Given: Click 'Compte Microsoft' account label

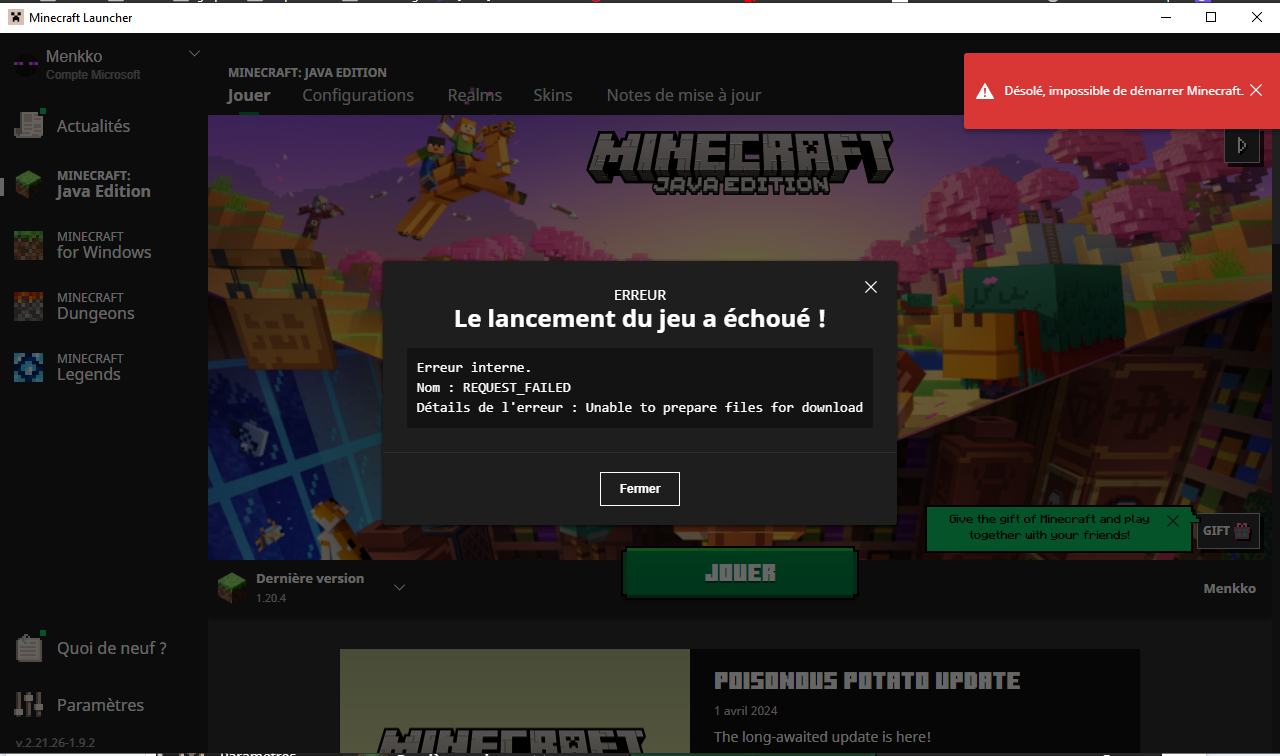Looking at the screenshot, I should coord(93,75).
